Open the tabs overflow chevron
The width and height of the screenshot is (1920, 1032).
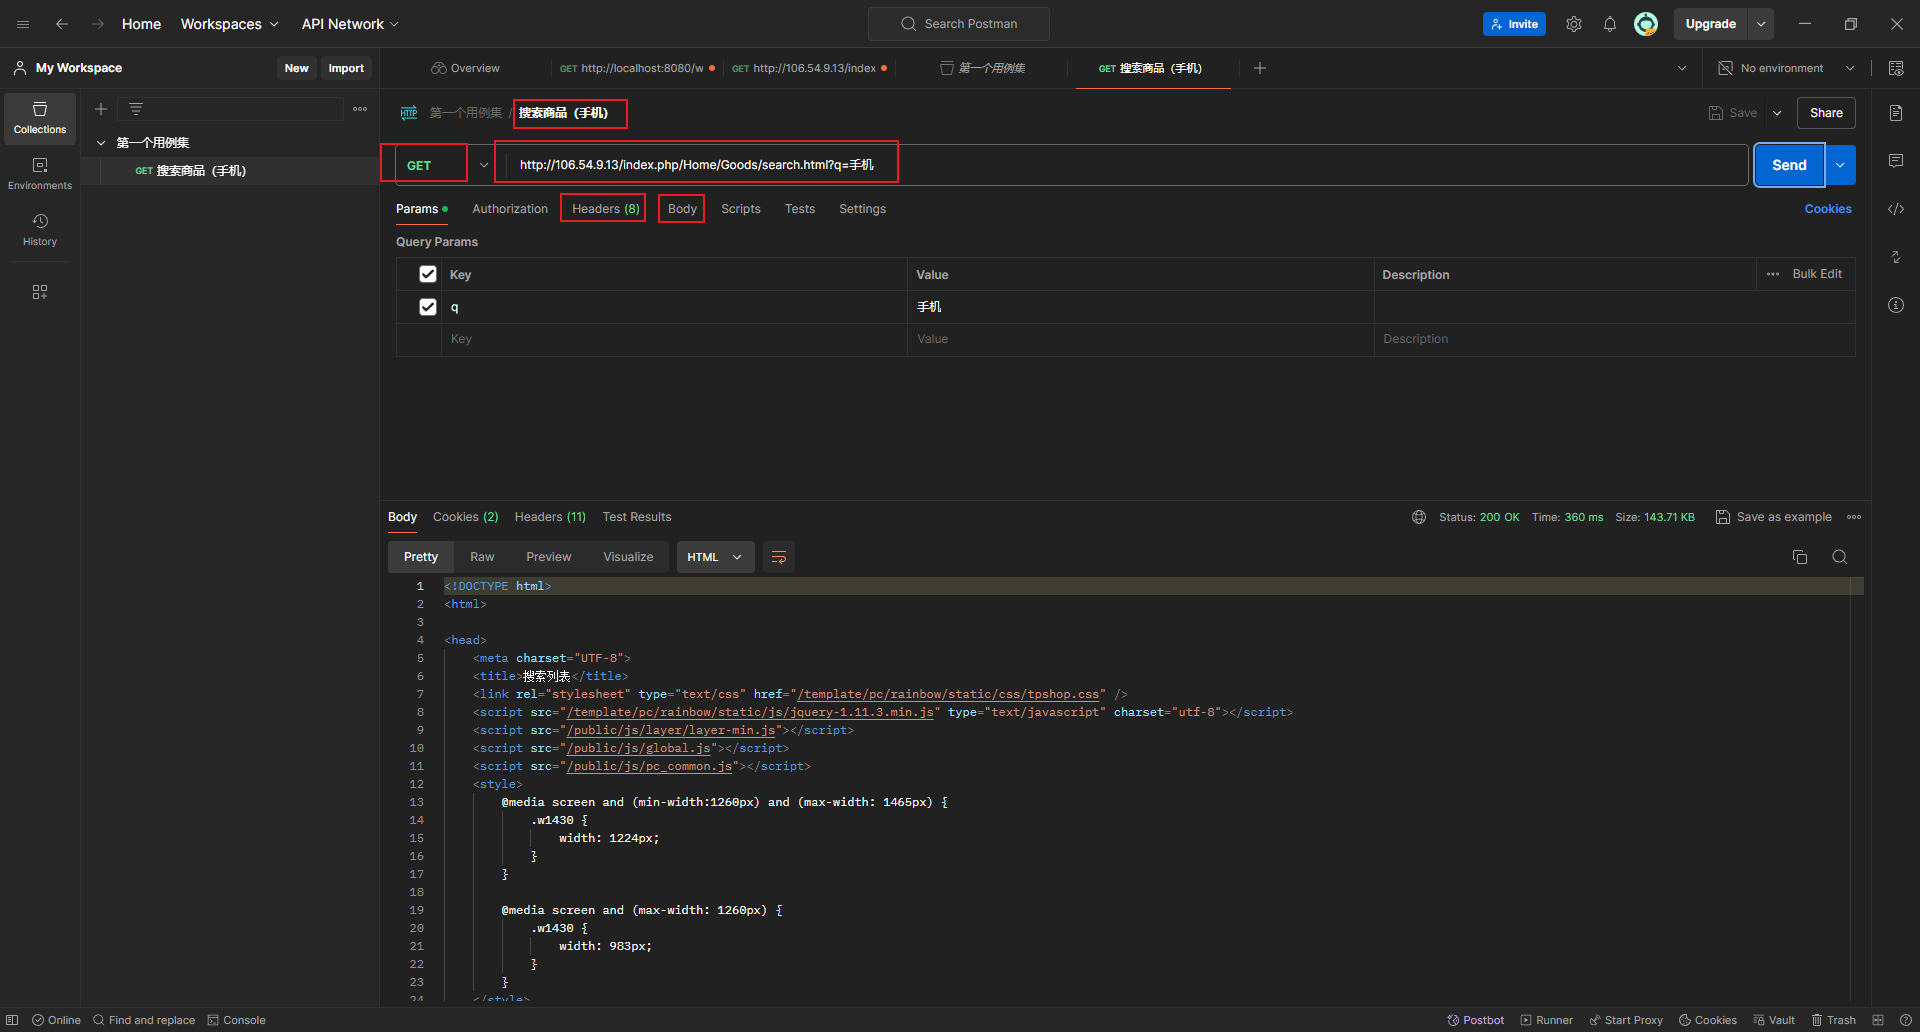(x=1682, y=68)
